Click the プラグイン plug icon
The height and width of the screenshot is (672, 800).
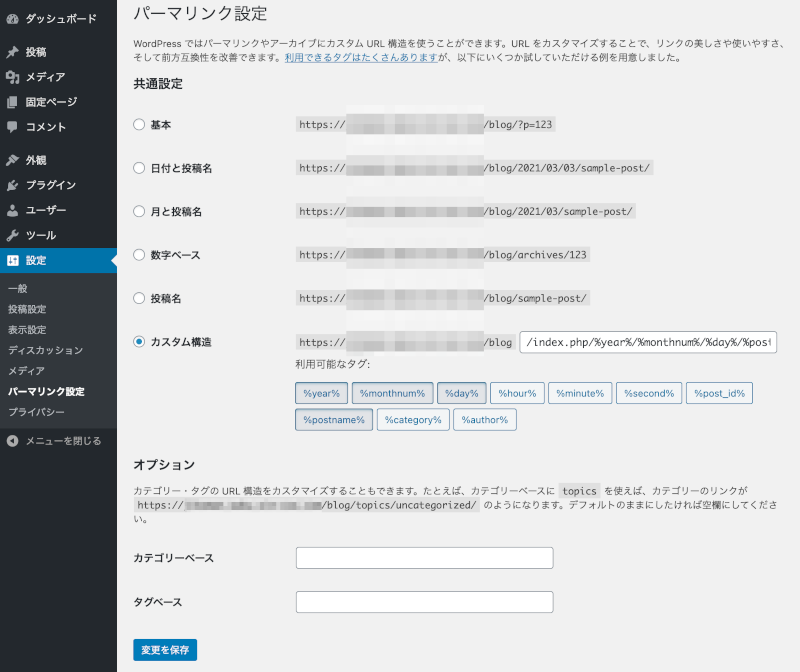12,185
